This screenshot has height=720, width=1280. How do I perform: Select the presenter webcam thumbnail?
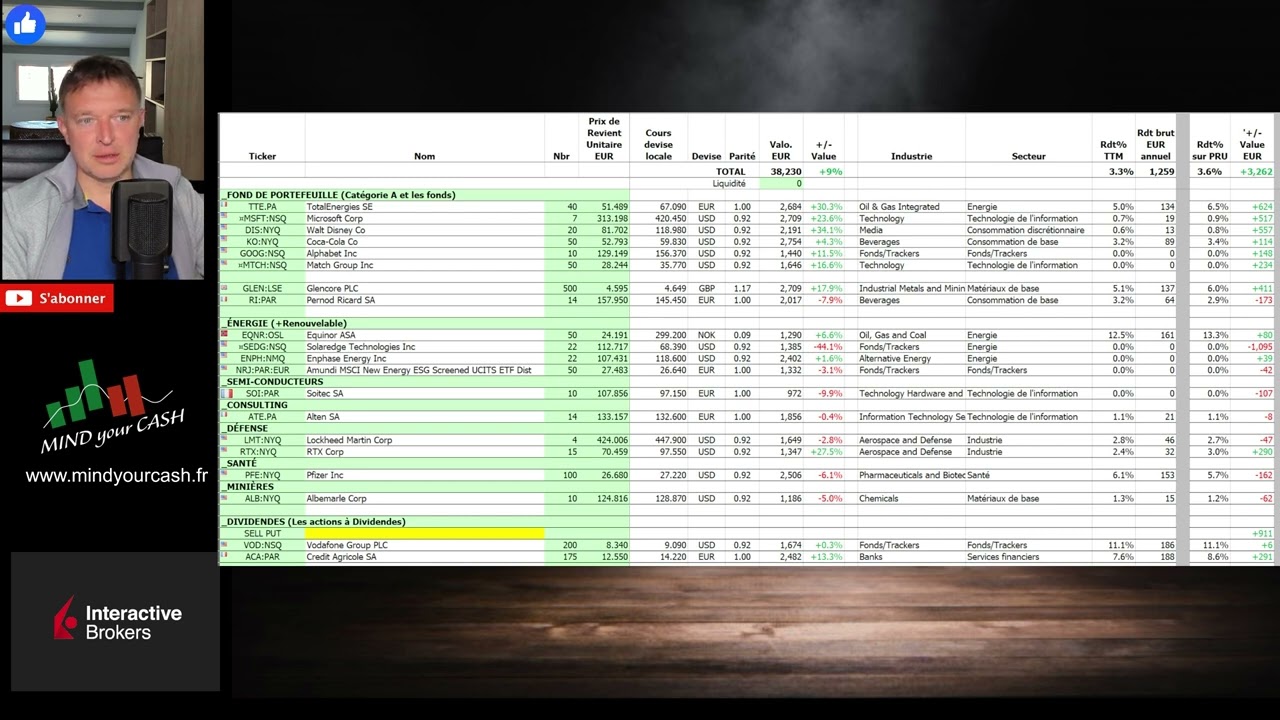[x=102, y=140]
